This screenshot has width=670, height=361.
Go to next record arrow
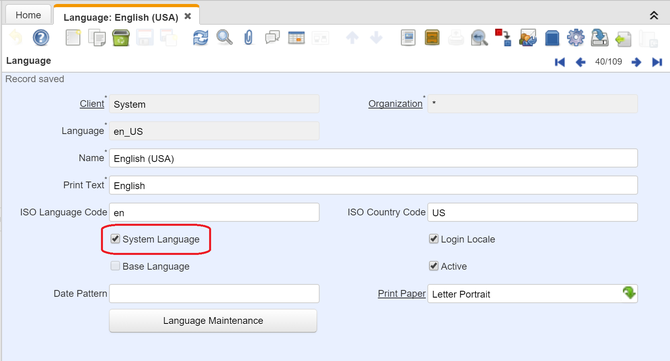click(636, 62)
